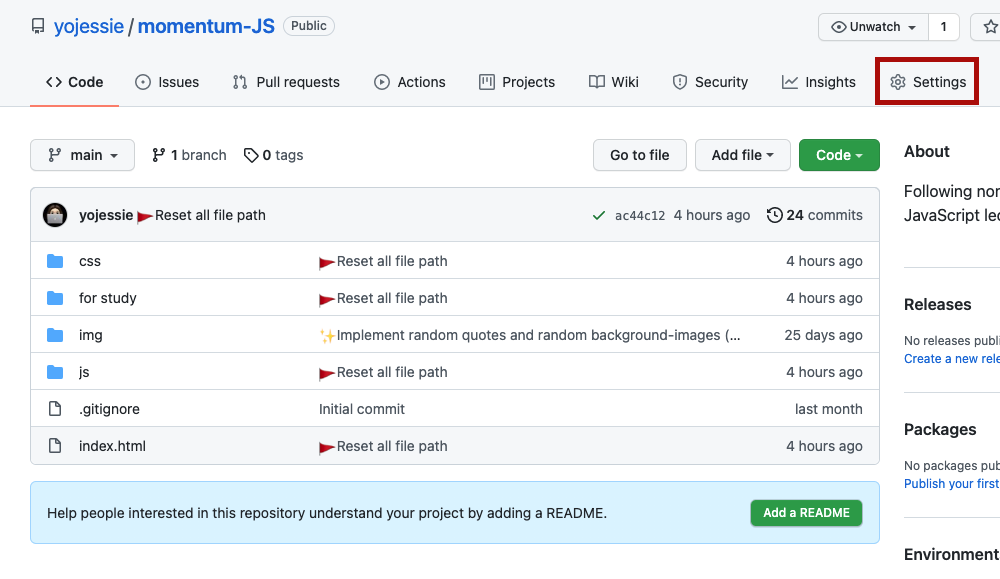Go to the Wiki tab
Viewport: 1000px width, 579px height.
[614, 82]
